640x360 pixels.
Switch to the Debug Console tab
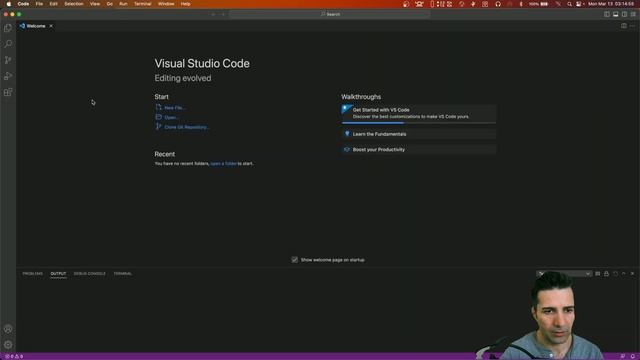[x=89, y=273]
